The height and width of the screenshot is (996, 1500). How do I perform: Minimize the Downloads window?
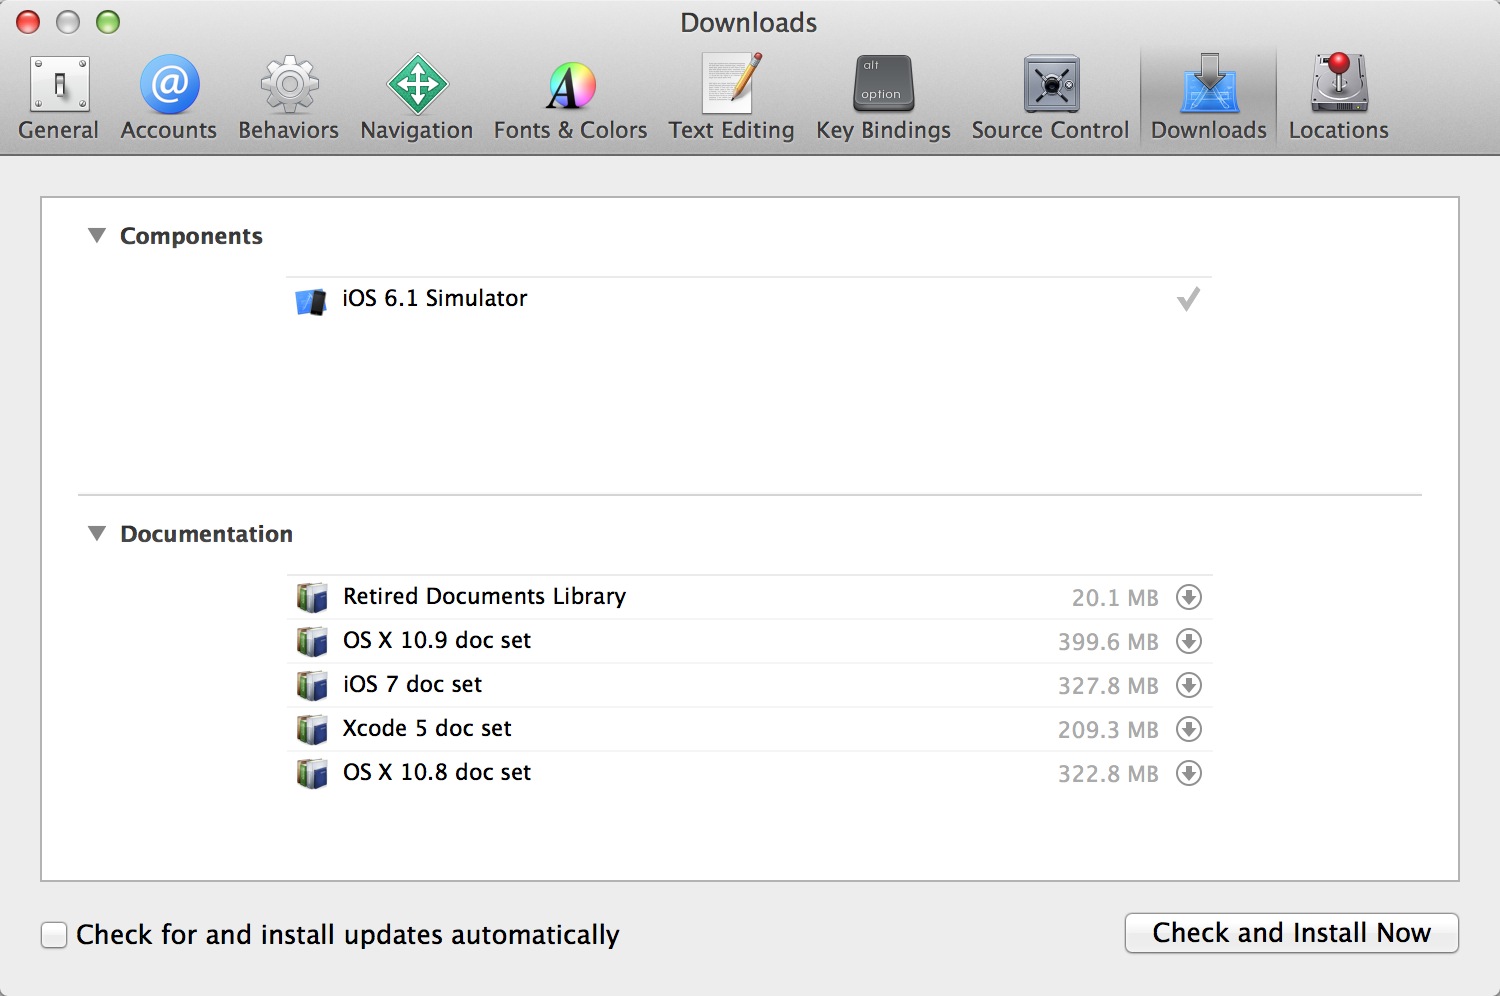point(68,22)
